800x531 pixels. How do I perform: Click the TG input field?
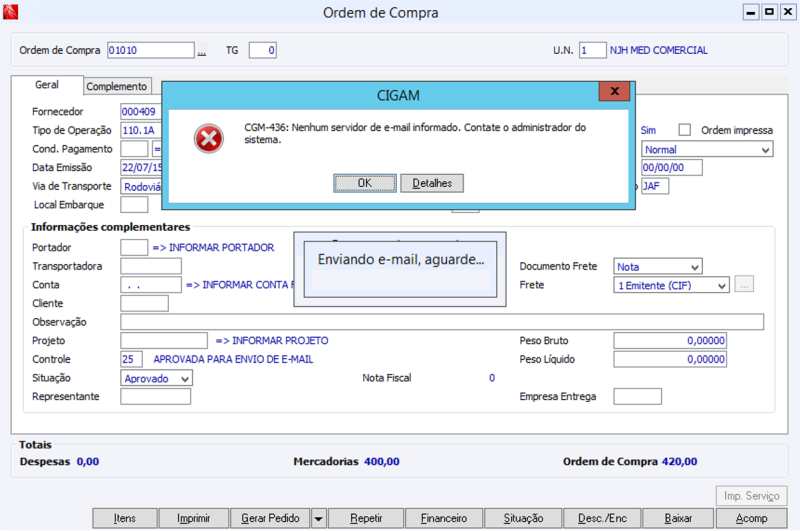pyautogui.click(x=262, y=50)
